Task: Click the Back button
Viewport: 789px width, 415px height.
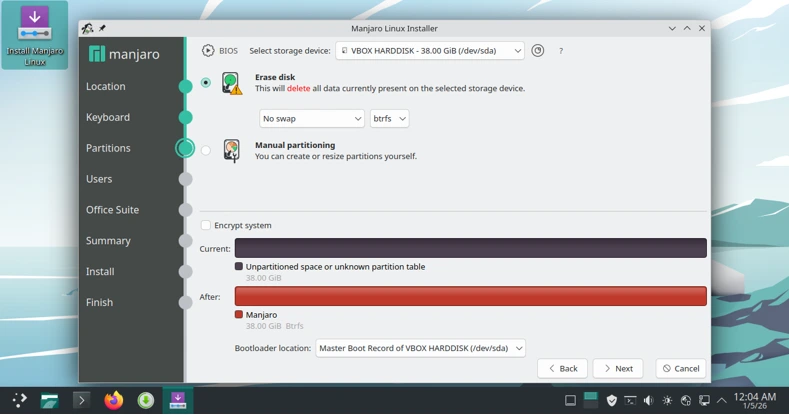Action: [563, 369]
